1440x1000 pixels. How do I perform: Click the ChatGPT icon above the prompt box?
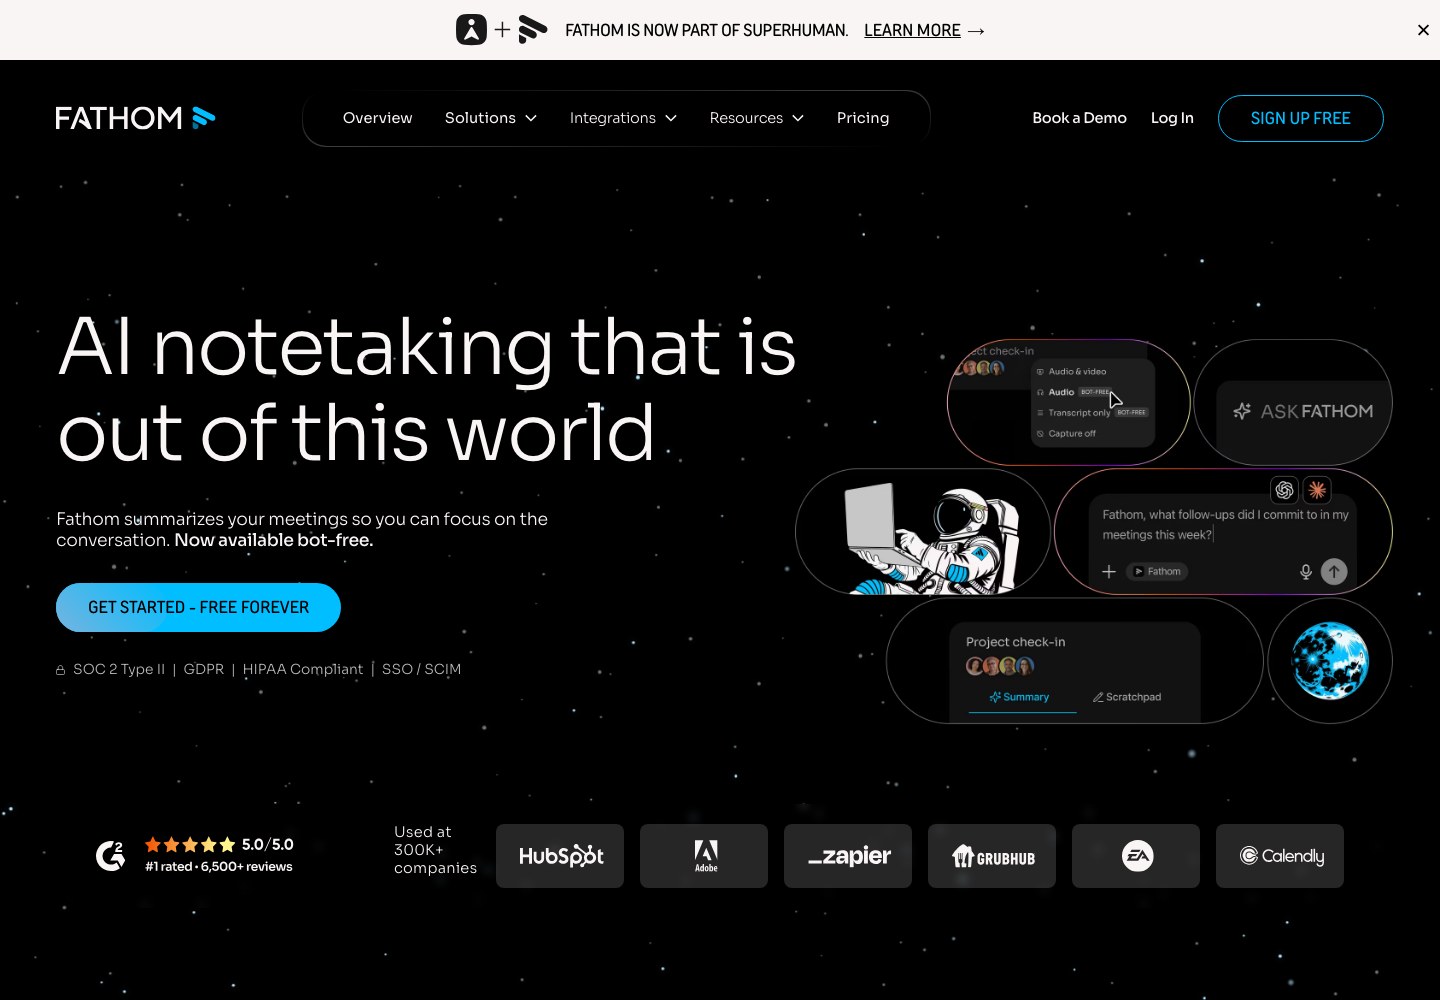1285,490
